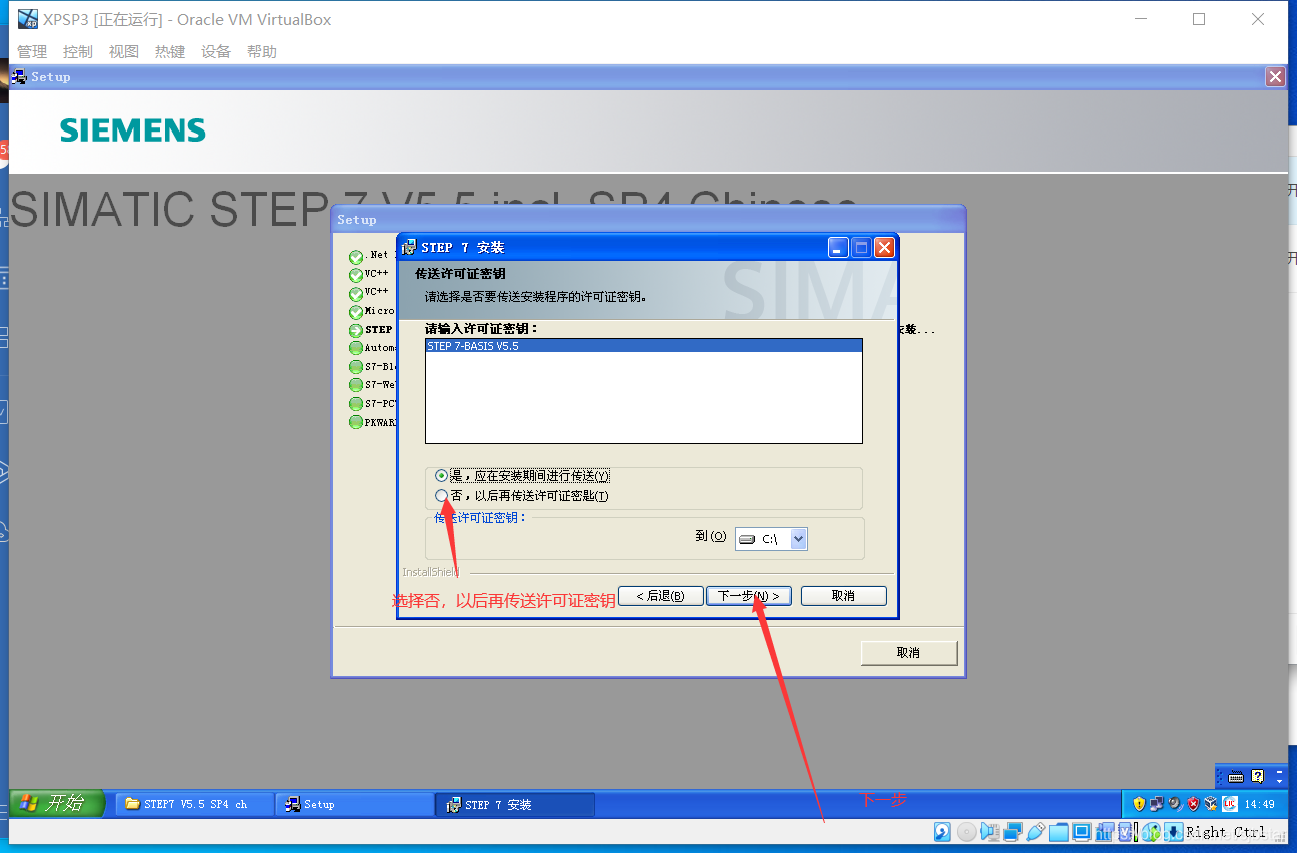Click the S7-We pending status icon

[x=356, y=385]
